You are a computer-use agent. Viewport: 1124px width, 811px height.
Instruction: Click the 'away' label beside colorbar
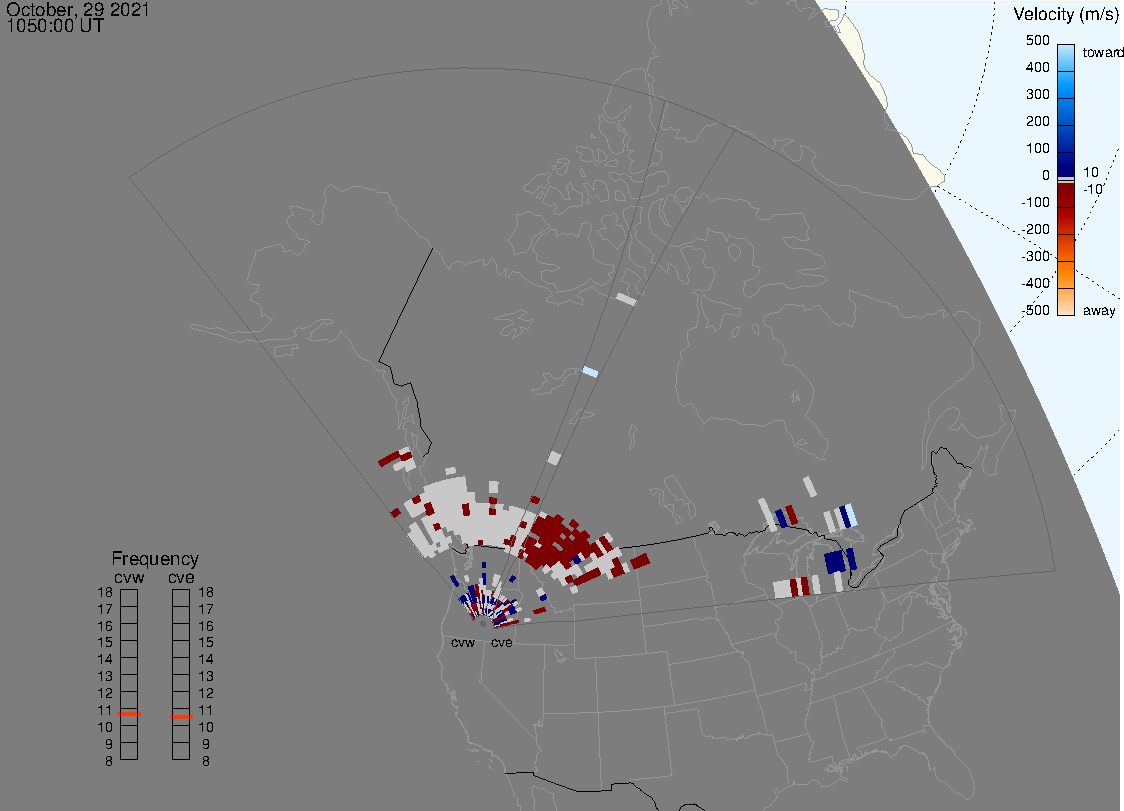coord(1099,310)
